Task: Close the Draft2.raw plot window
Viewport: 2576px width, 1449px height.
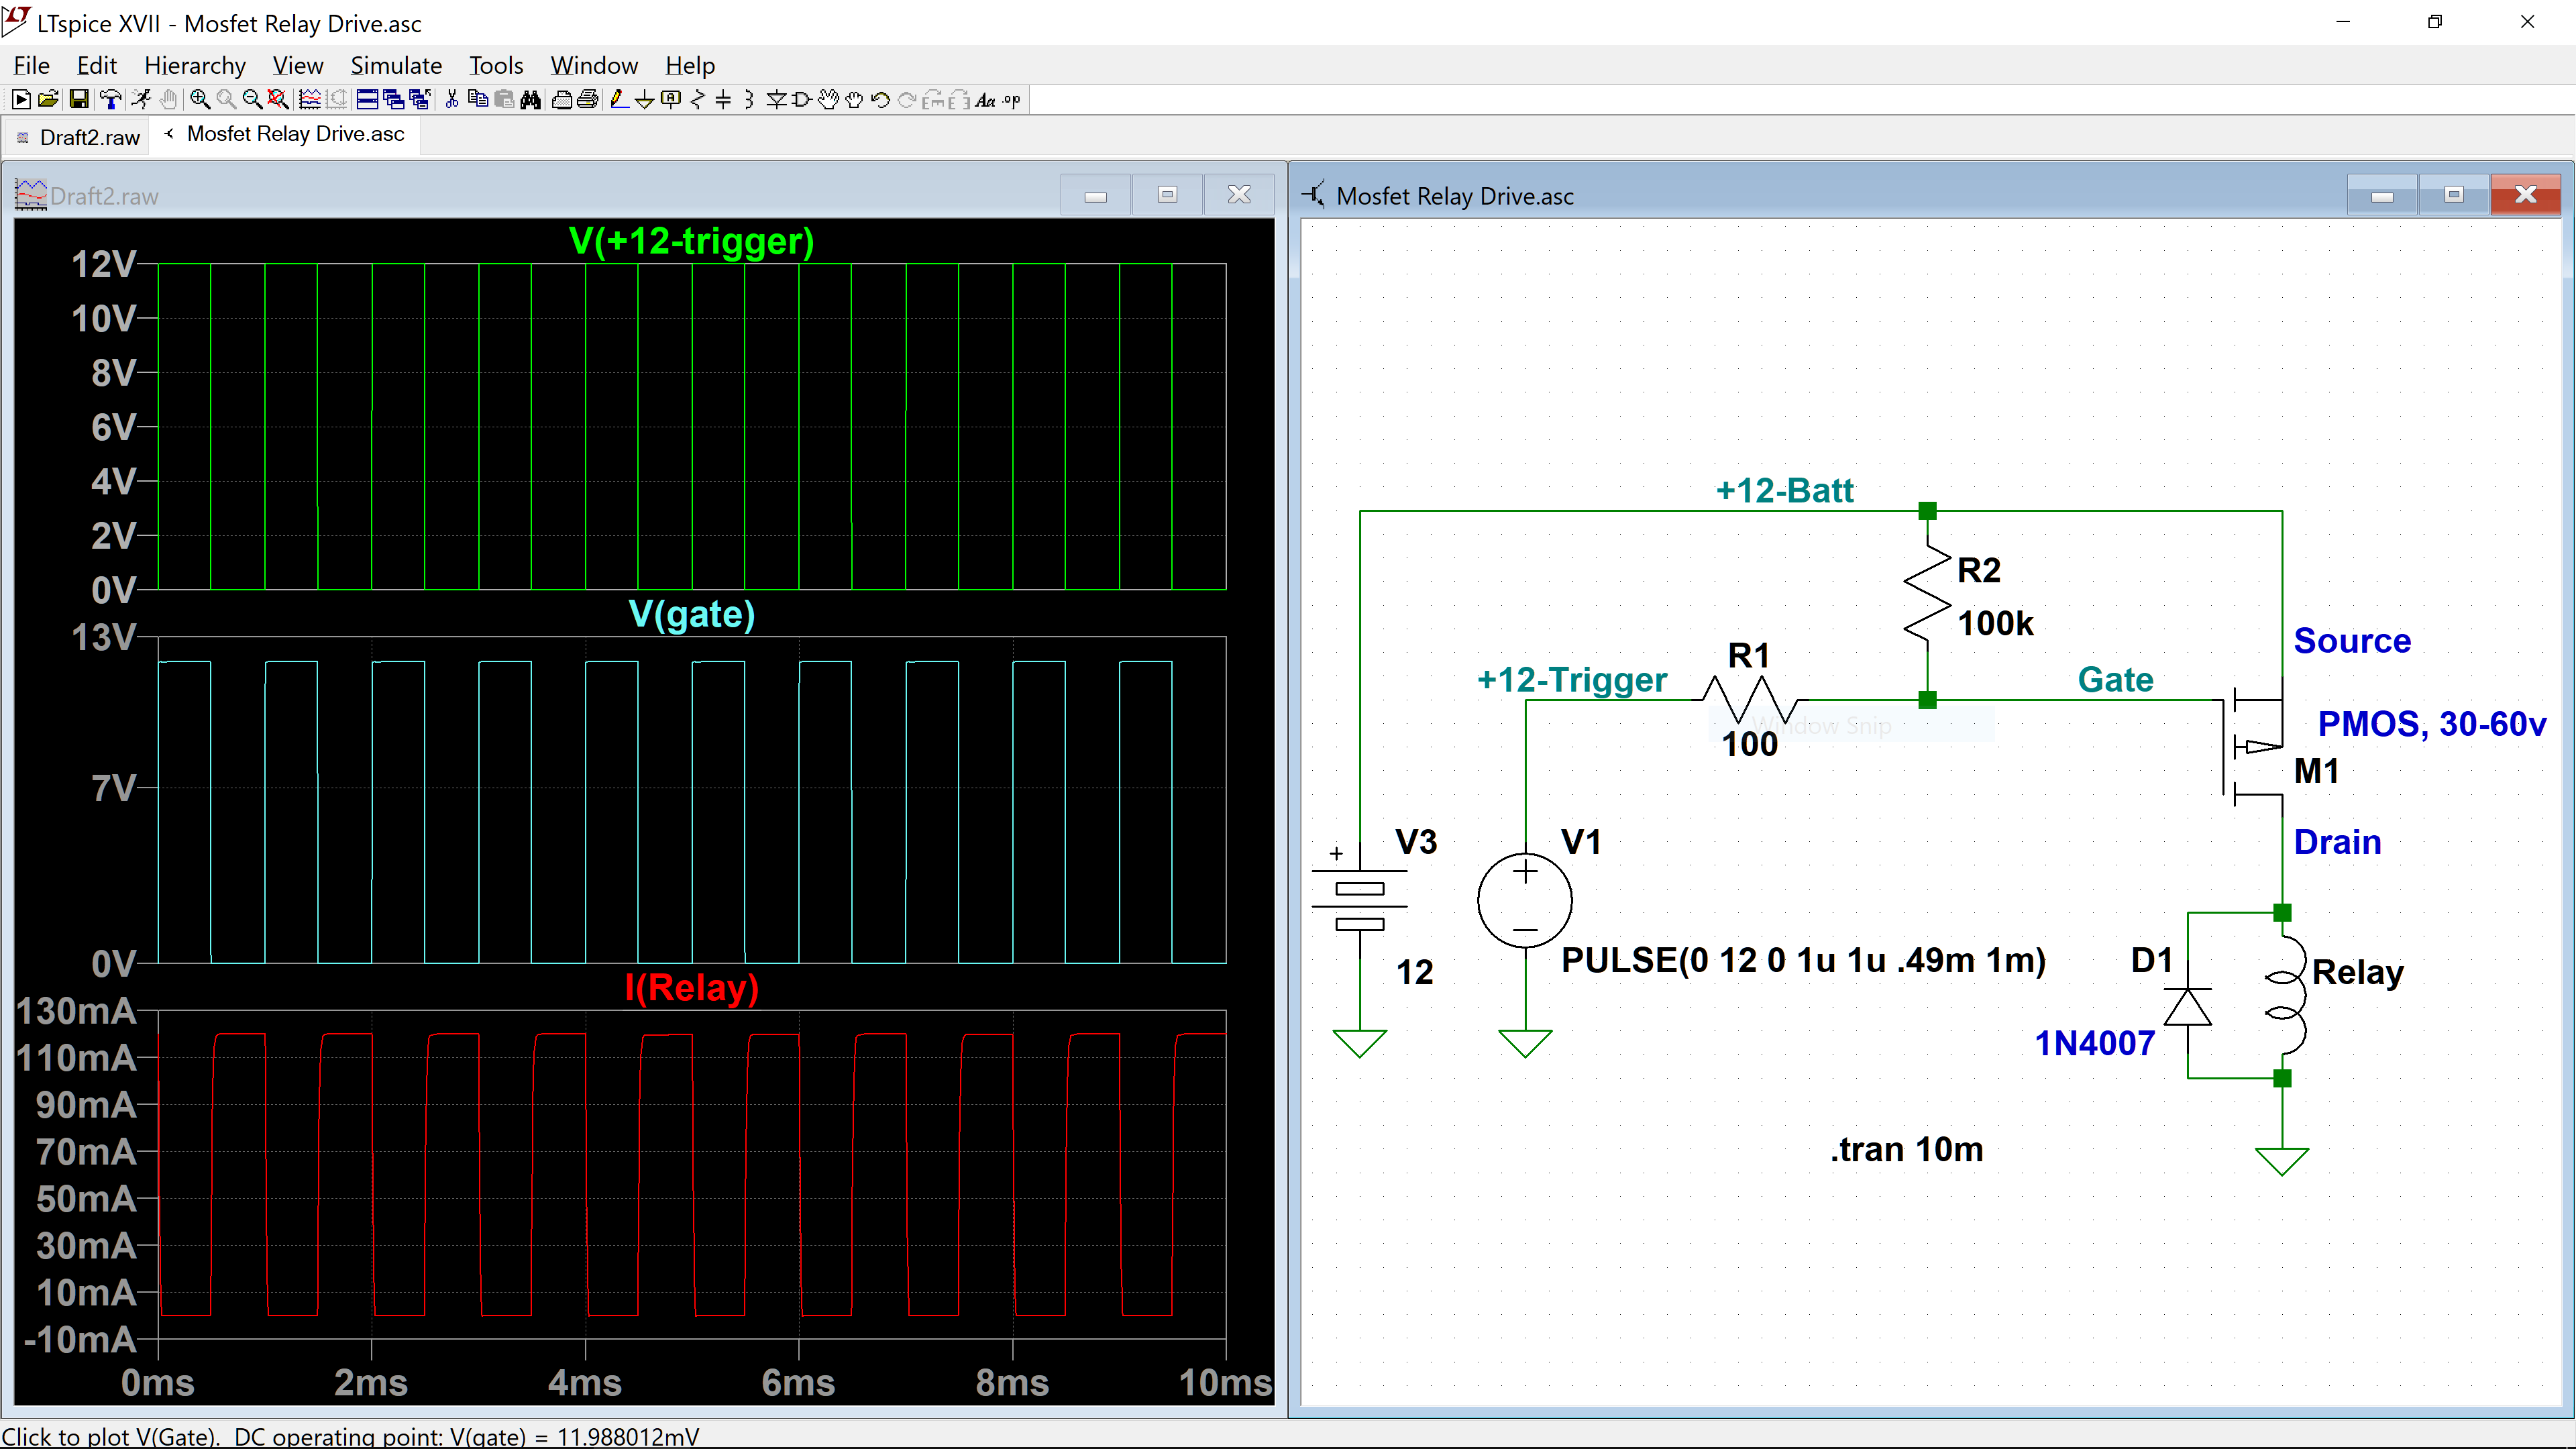Action: pyautogui.click(x=1239, y=194)
